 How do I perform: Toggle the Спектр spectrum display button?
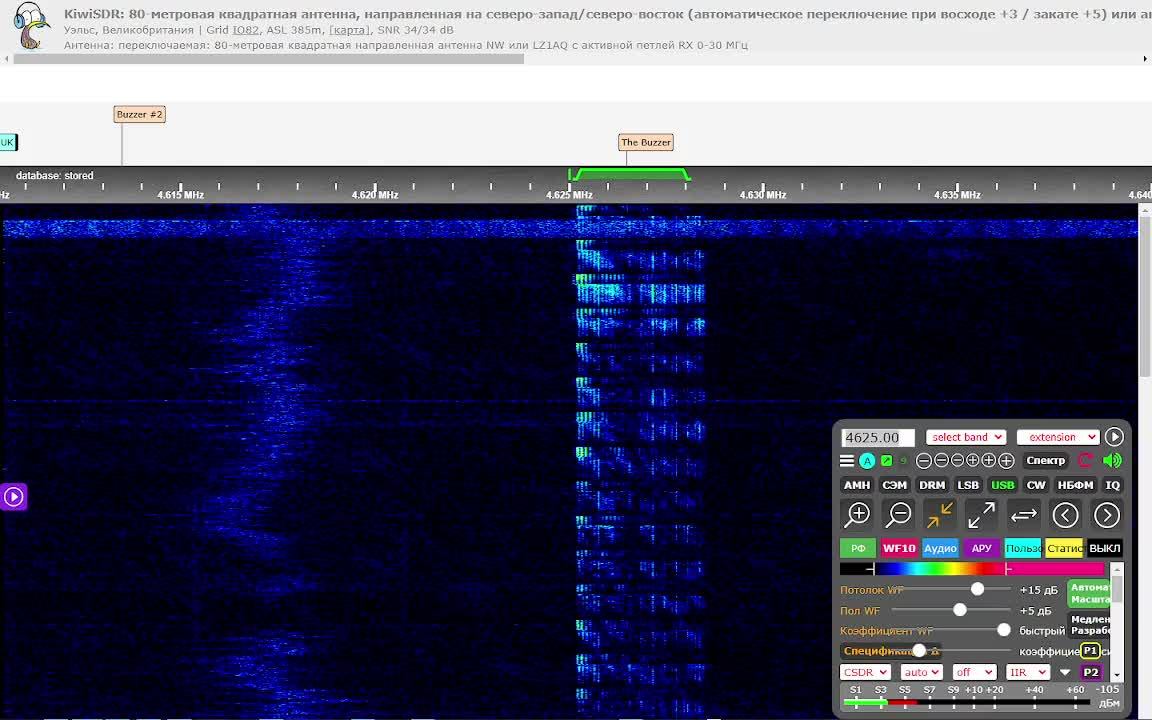pos(1045,461)
